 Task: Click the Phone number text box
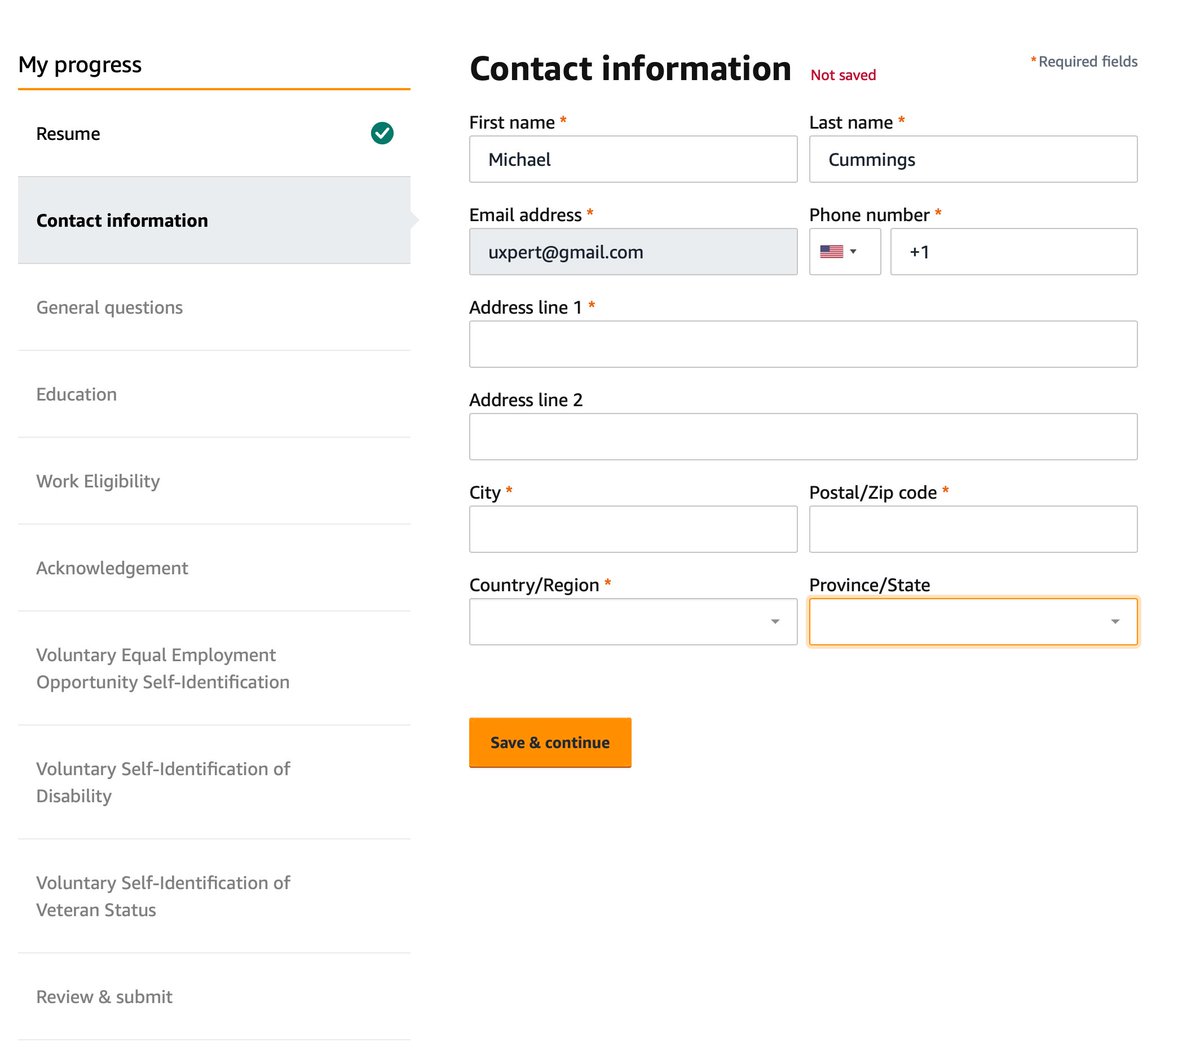tap(1014, 252)
